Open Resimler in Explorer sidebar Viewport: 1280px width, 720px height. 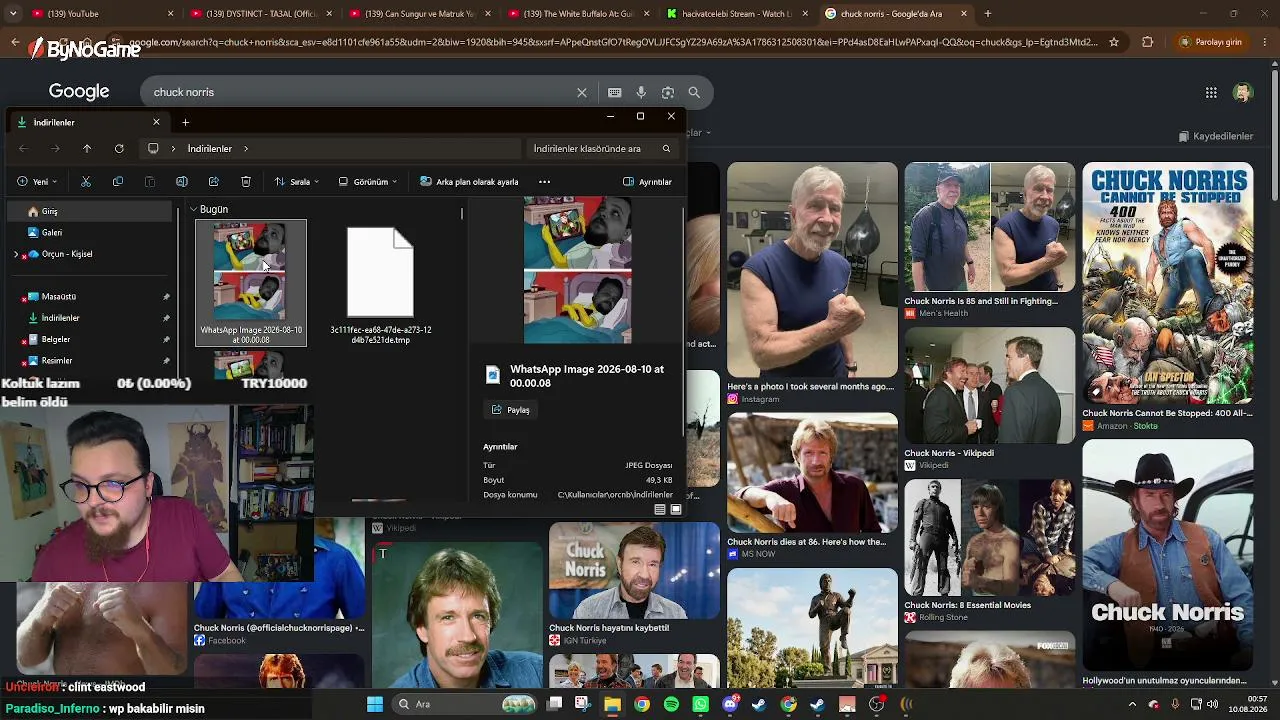coord(90,361)
